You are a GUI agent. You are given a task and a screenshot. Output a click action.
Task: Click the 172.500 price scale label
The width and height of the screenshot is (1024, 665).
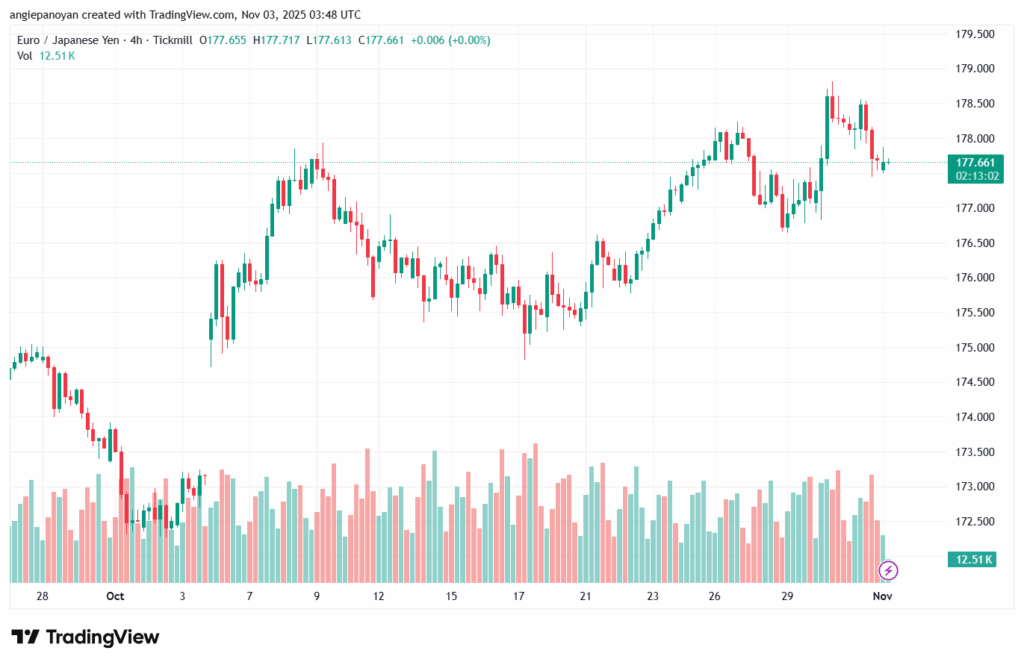pyautogui.click(x=975, y=522)
